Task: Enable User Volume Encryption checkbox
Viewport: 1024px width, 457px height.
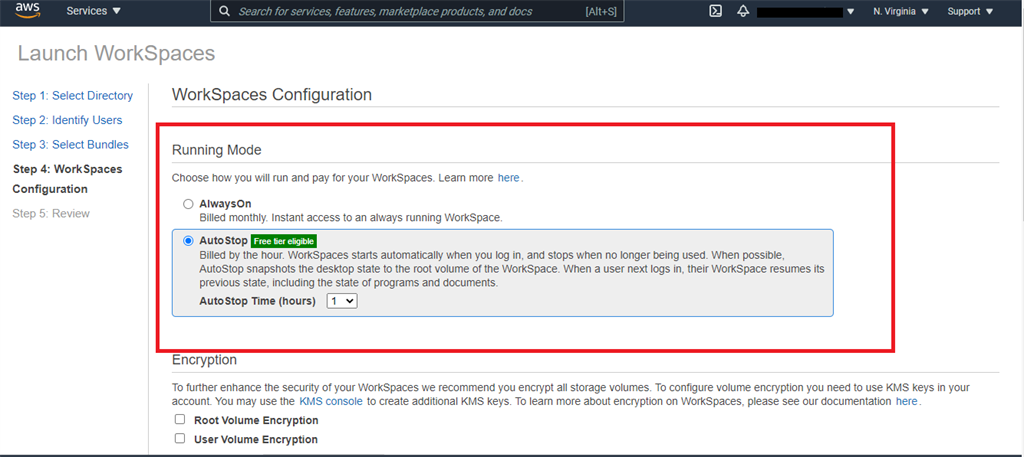Action: pos(180,439)
